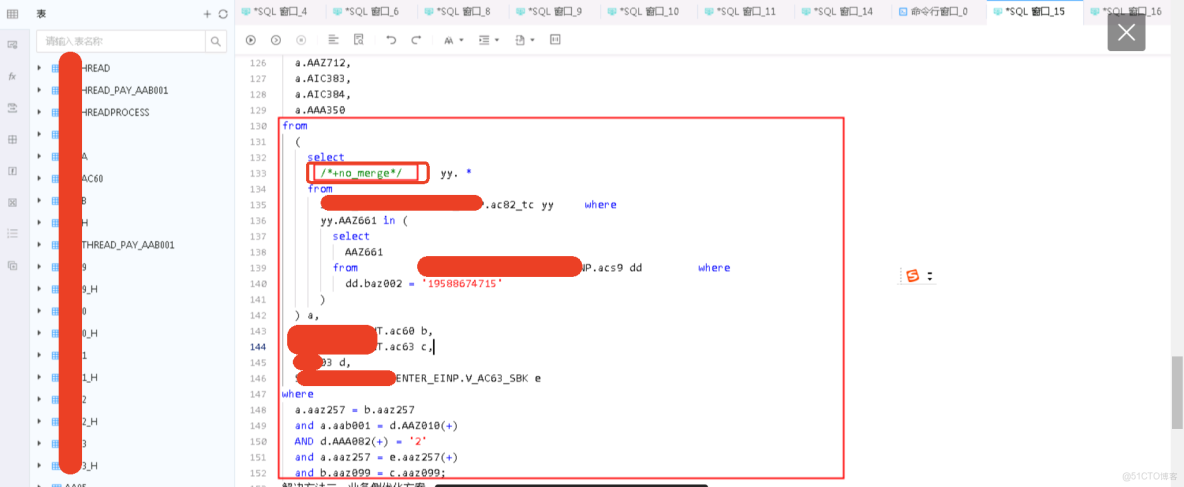Open the procedures sidebar icon below fx
This screenshot has width=1184, height=487.
tap(12, 108)
